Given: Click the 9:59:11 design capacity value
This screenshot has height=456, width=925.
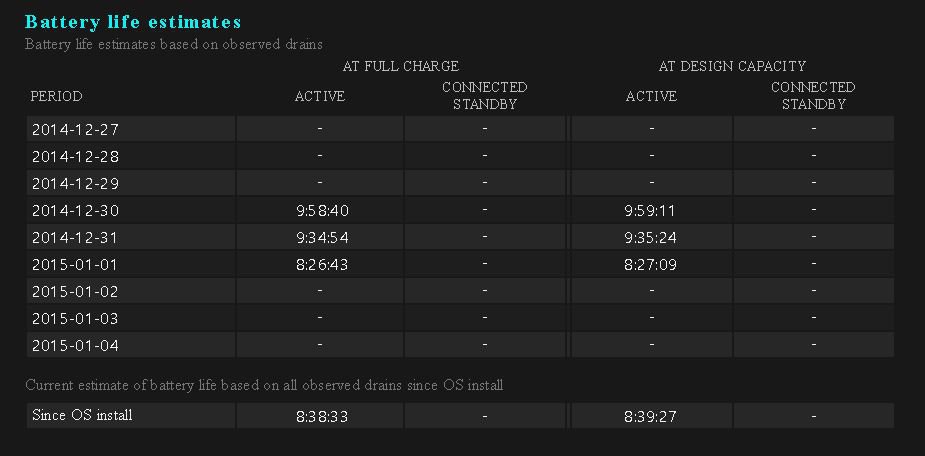Looking at the screenshot, I should [651, 210].
